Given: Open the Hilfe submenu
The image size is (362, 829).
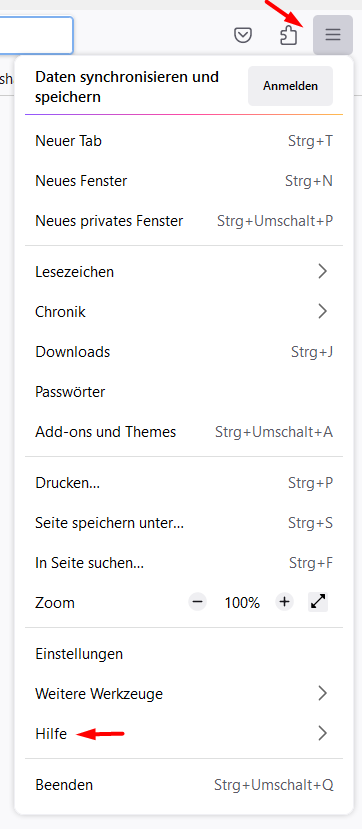Looking at the screenshot, I should pyautogui.click(x=184, y=733).
